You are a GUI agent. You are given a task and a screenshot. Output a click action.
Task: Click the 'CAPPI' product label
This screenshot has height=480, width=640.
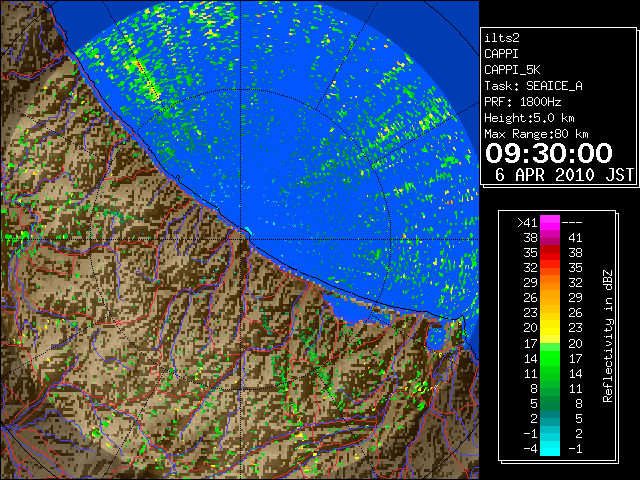[501, 54]
